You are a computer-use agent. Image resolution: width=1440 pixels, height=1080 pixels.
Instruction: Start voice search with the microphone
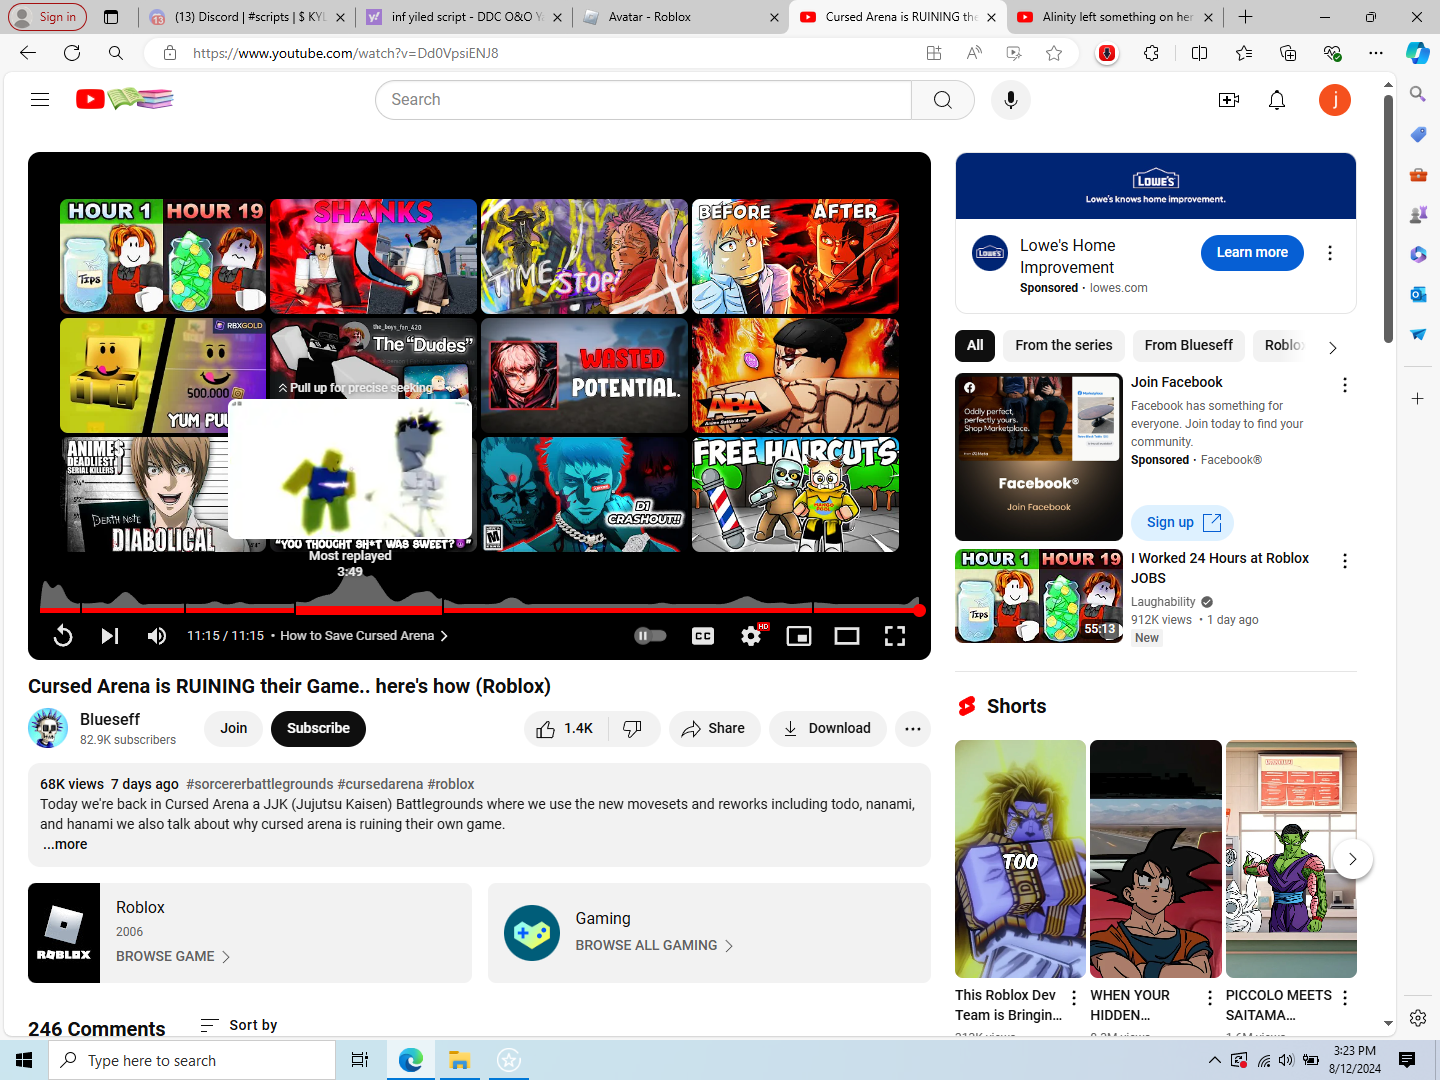(1011, 100)
